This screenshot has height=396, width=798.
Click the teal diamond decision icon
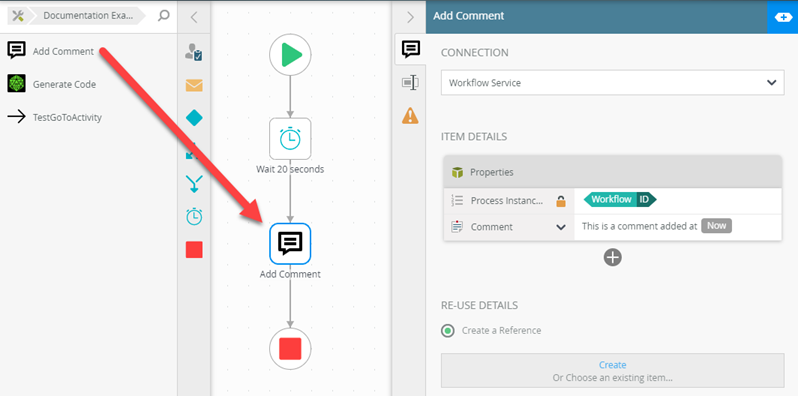point(194,118)
